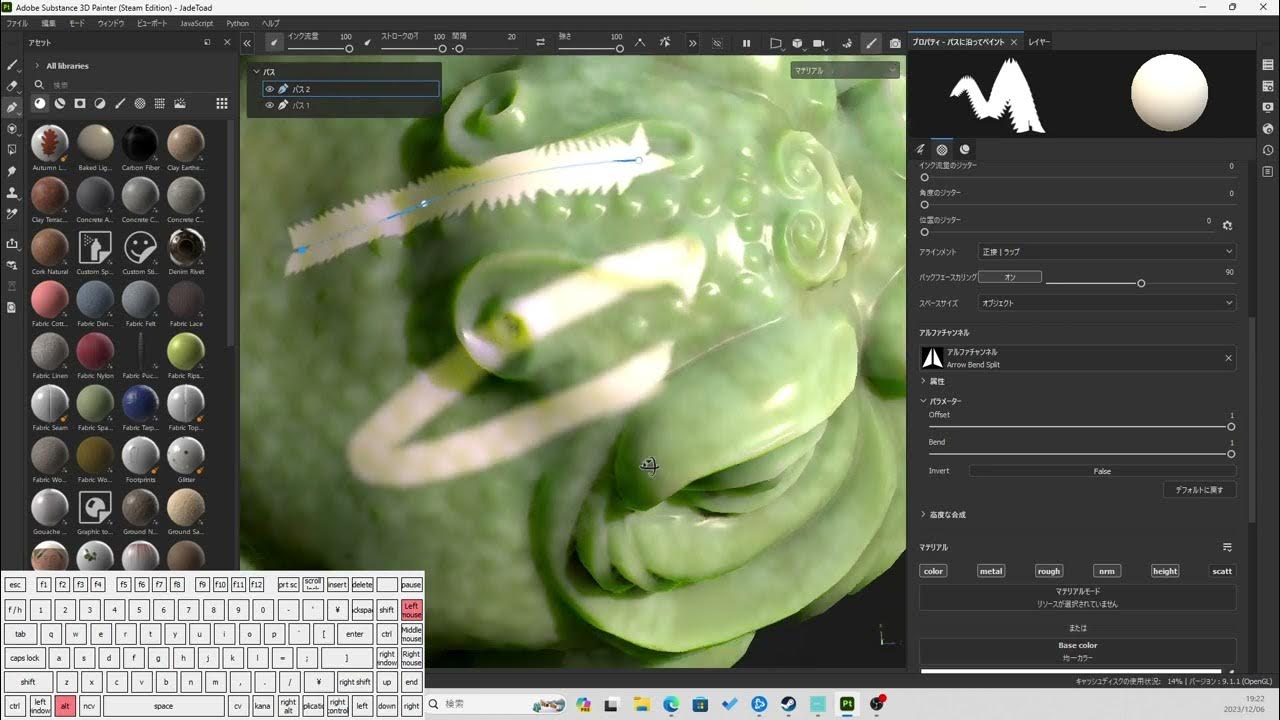This screenshot has width=1280, height=720.
Task: Filter assets by Smart materials icon
Action: [x=60, y=103]
